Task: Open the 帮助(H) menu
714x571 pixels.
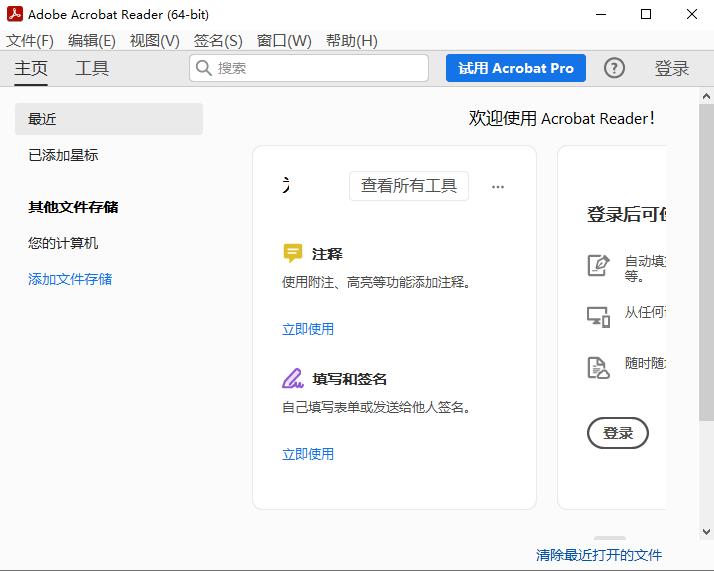Action: pyautogui.click(x=352, y=41)
